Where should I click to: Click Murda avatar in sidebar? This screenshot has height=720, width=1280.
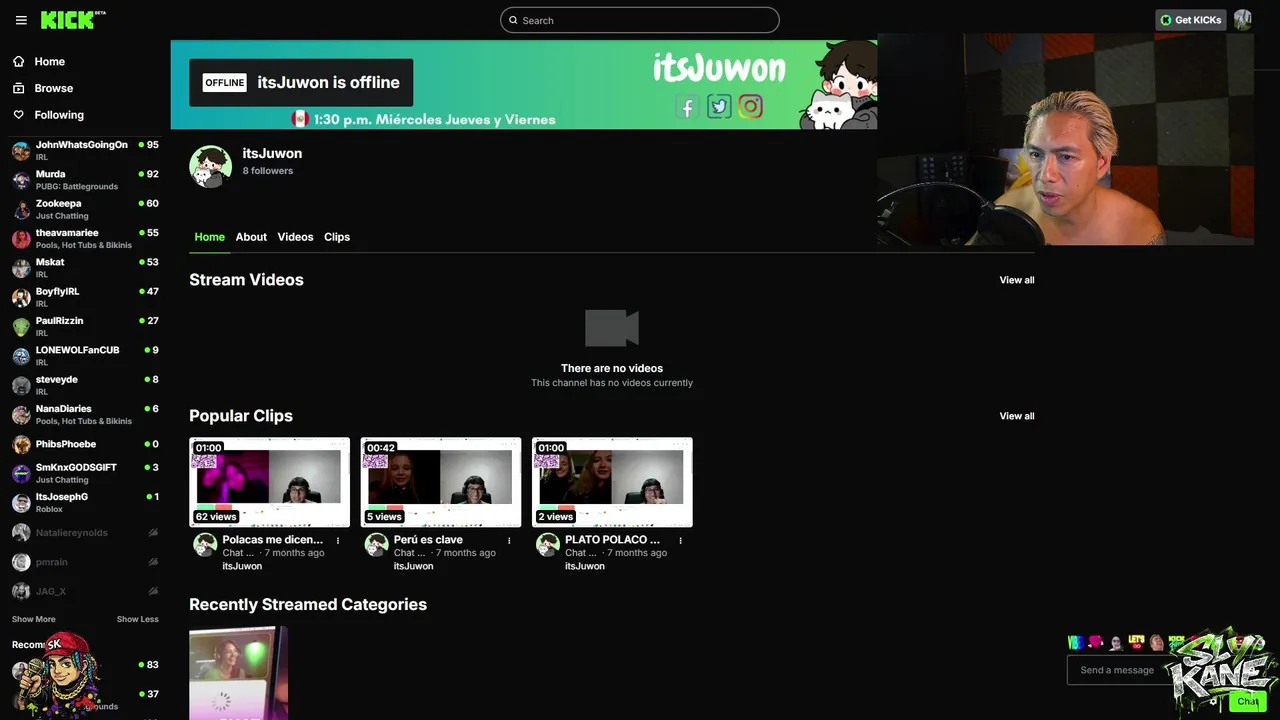coord(21,180)
